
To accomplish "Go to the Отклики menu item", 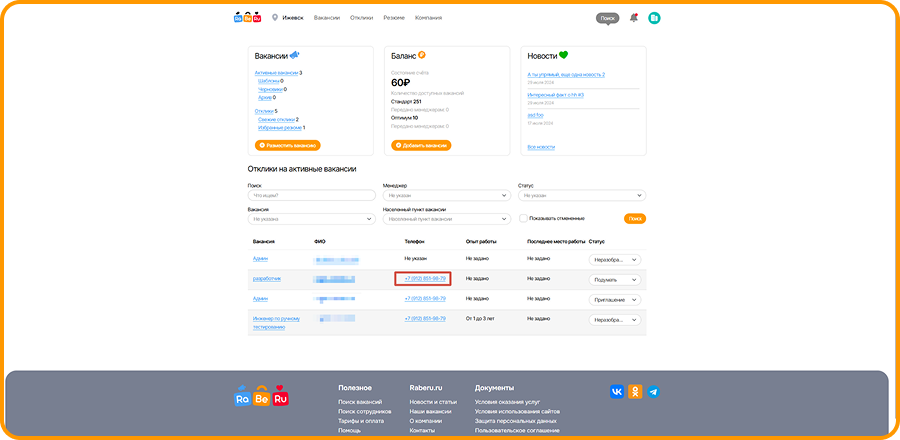I will tap(361, 18).
